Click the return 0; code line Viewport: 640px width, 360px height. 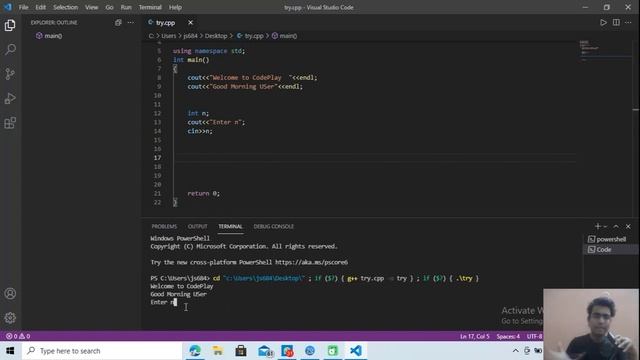(x=203, y=193)
